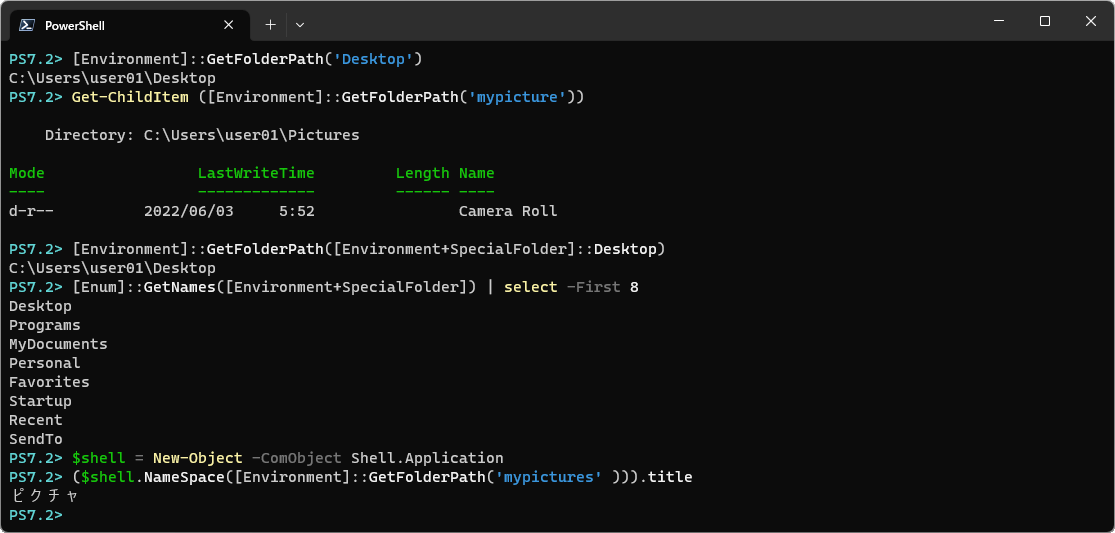Image resolution: width=1115 pixels, height=533 pixels.
Task: Click the ピクチャ output text
Action: tap(43, 496)
